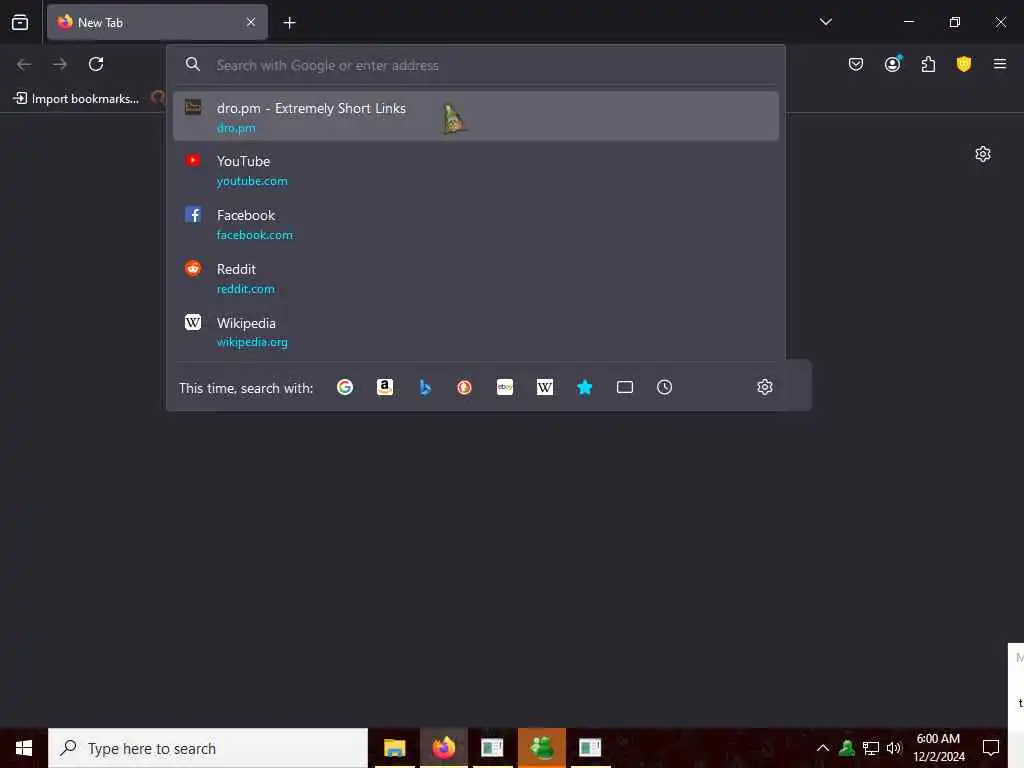Reload the current page
The image size is (1024, 768).
96,64
